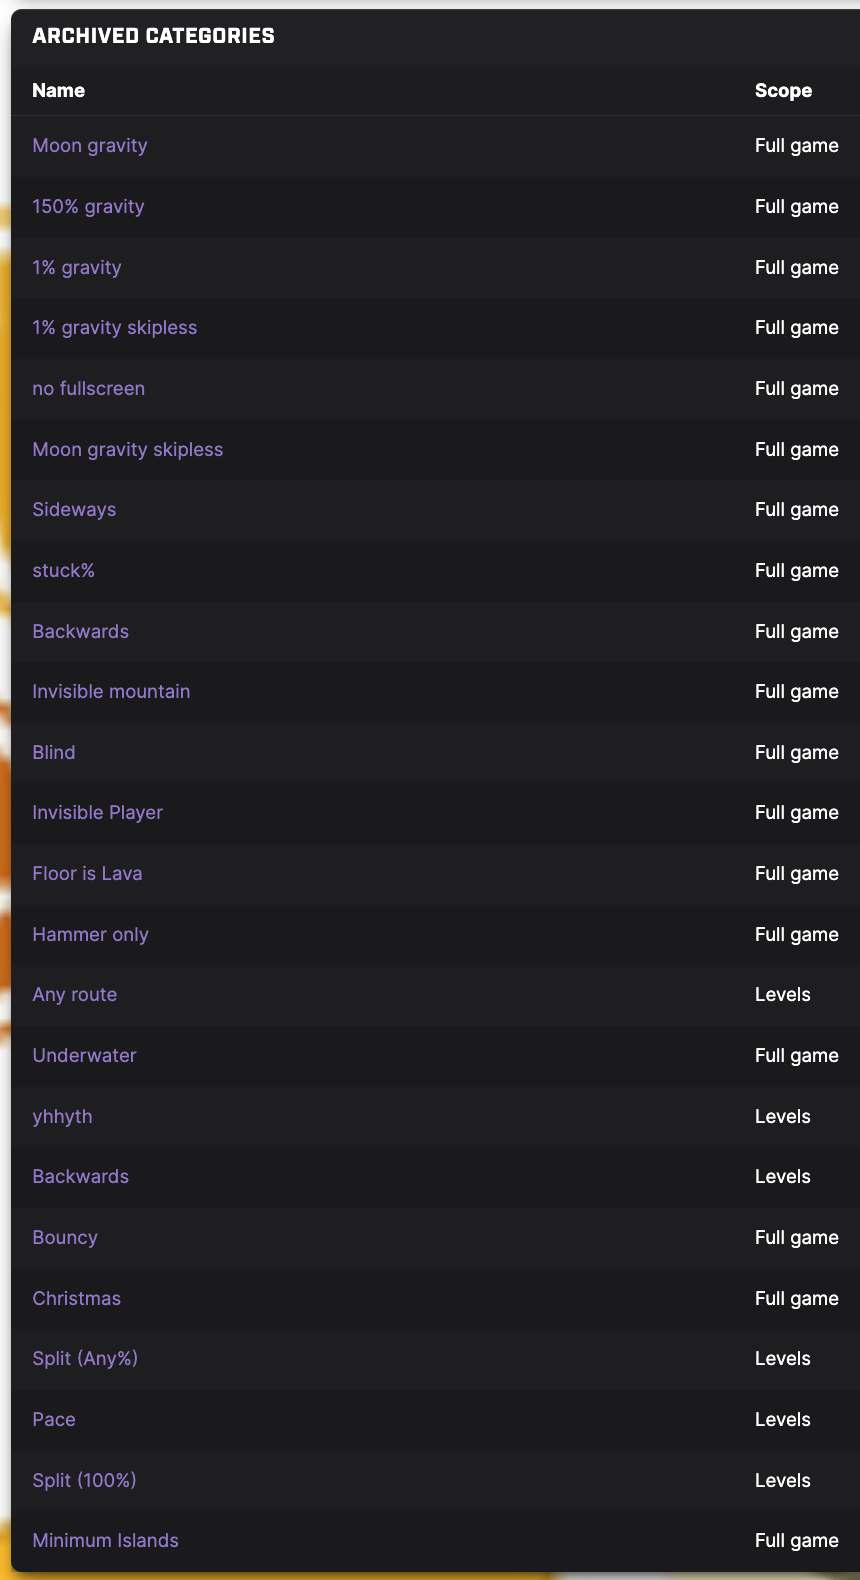Viewport: 860px width, 1580px height.
Task: Open the Invisible mountain category
Action: [111, 692]
